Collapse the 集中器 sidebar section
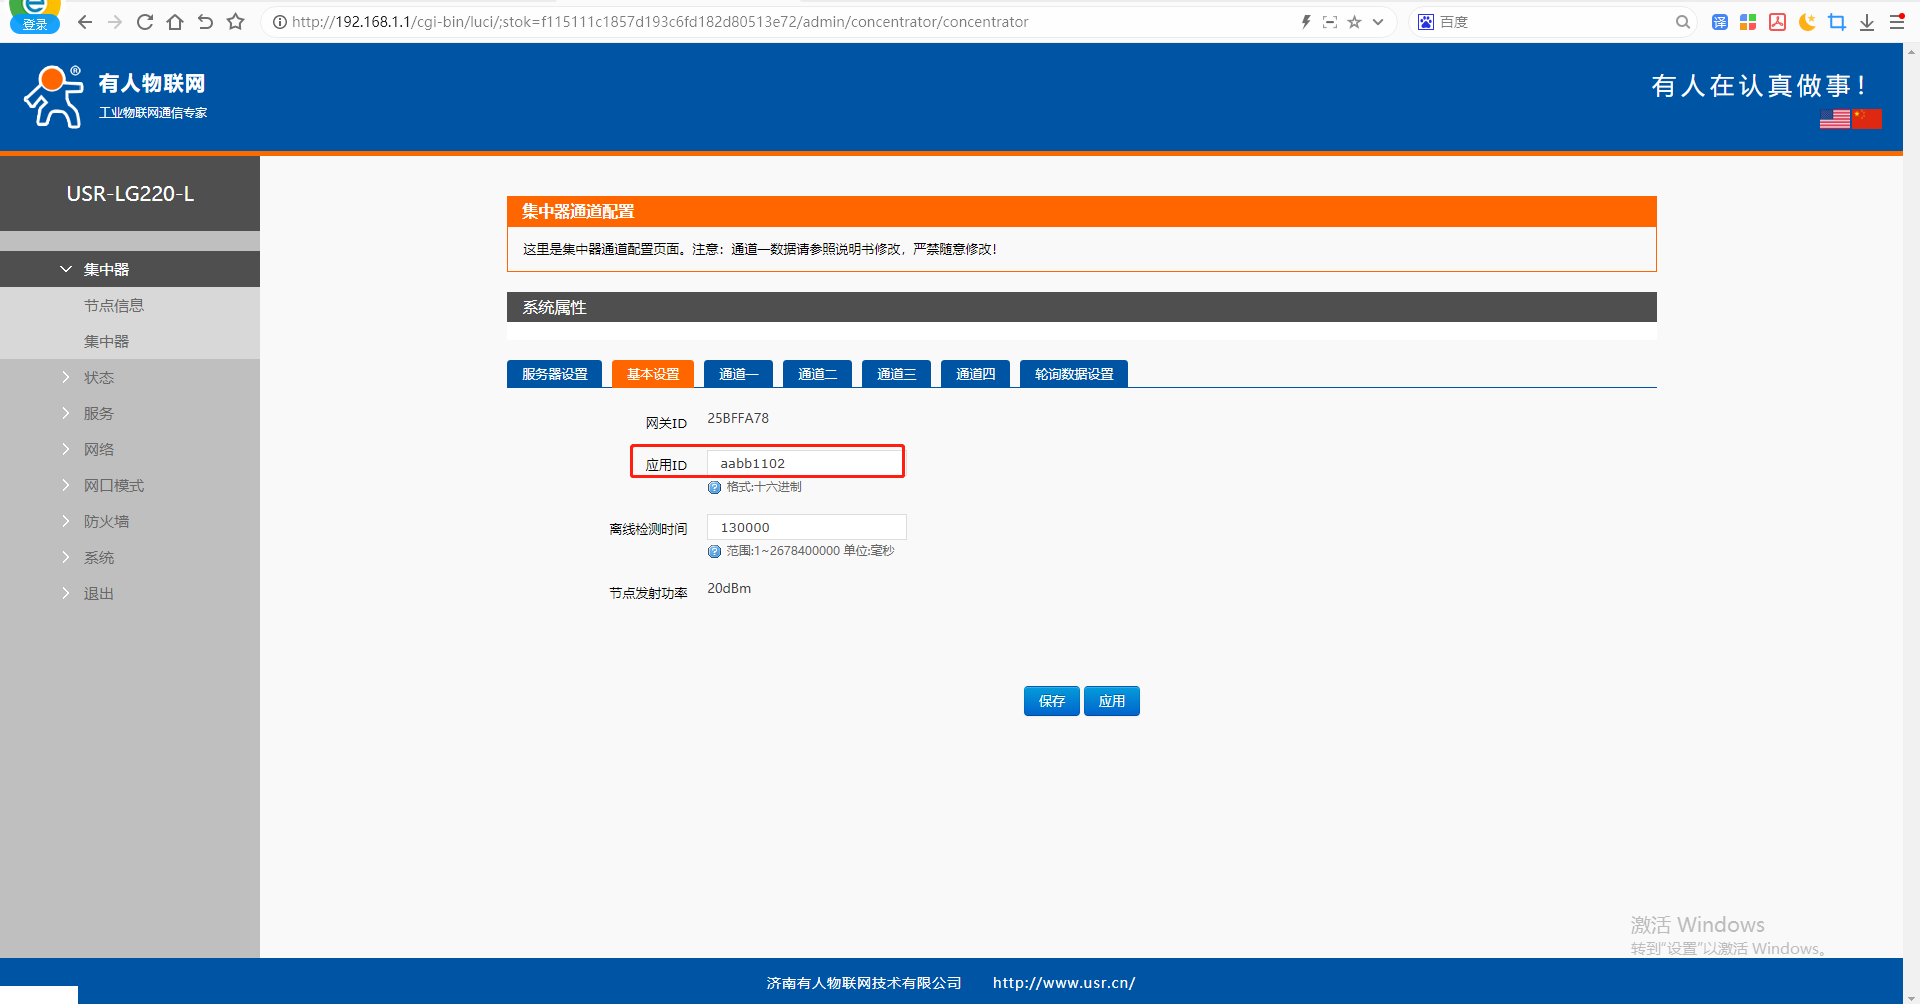The height and width of the screenshot is (1004, 1920). tap(130, 269)
